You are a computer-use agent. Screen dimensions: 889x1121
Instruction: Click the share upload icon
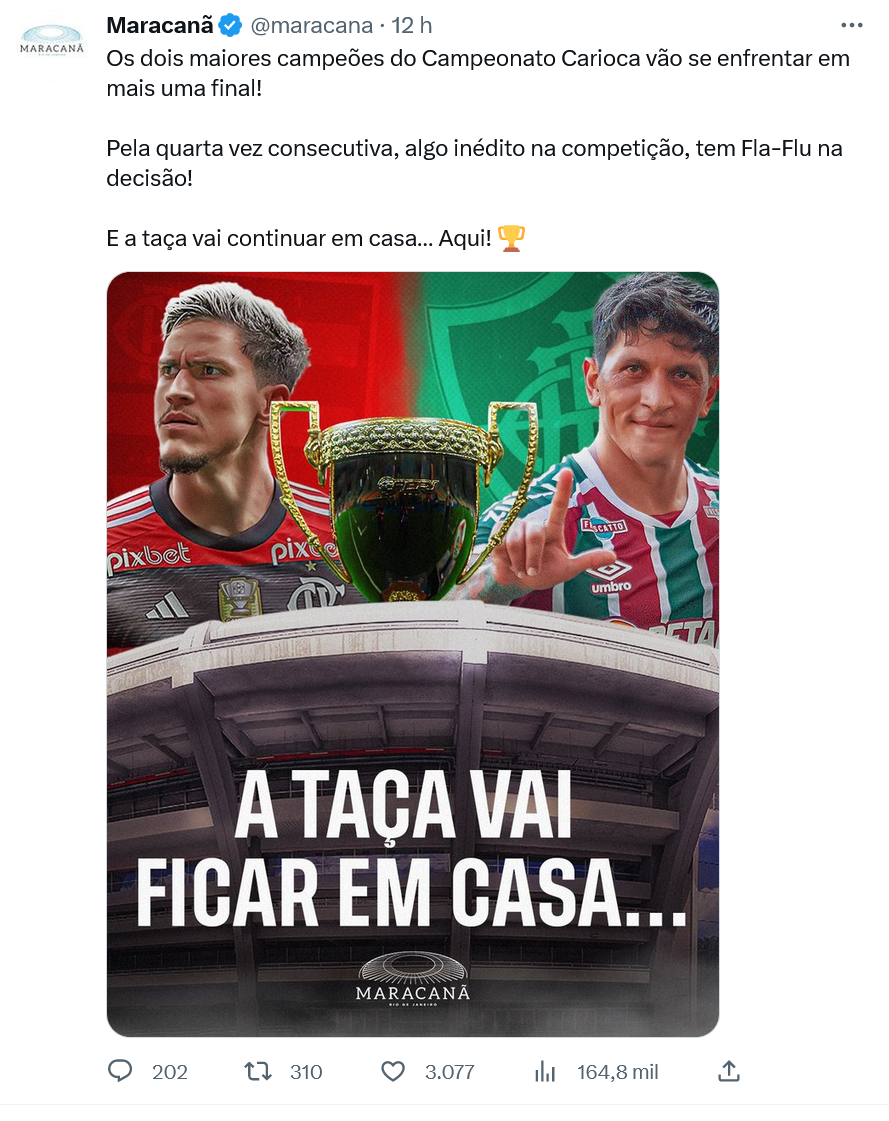728,1070
